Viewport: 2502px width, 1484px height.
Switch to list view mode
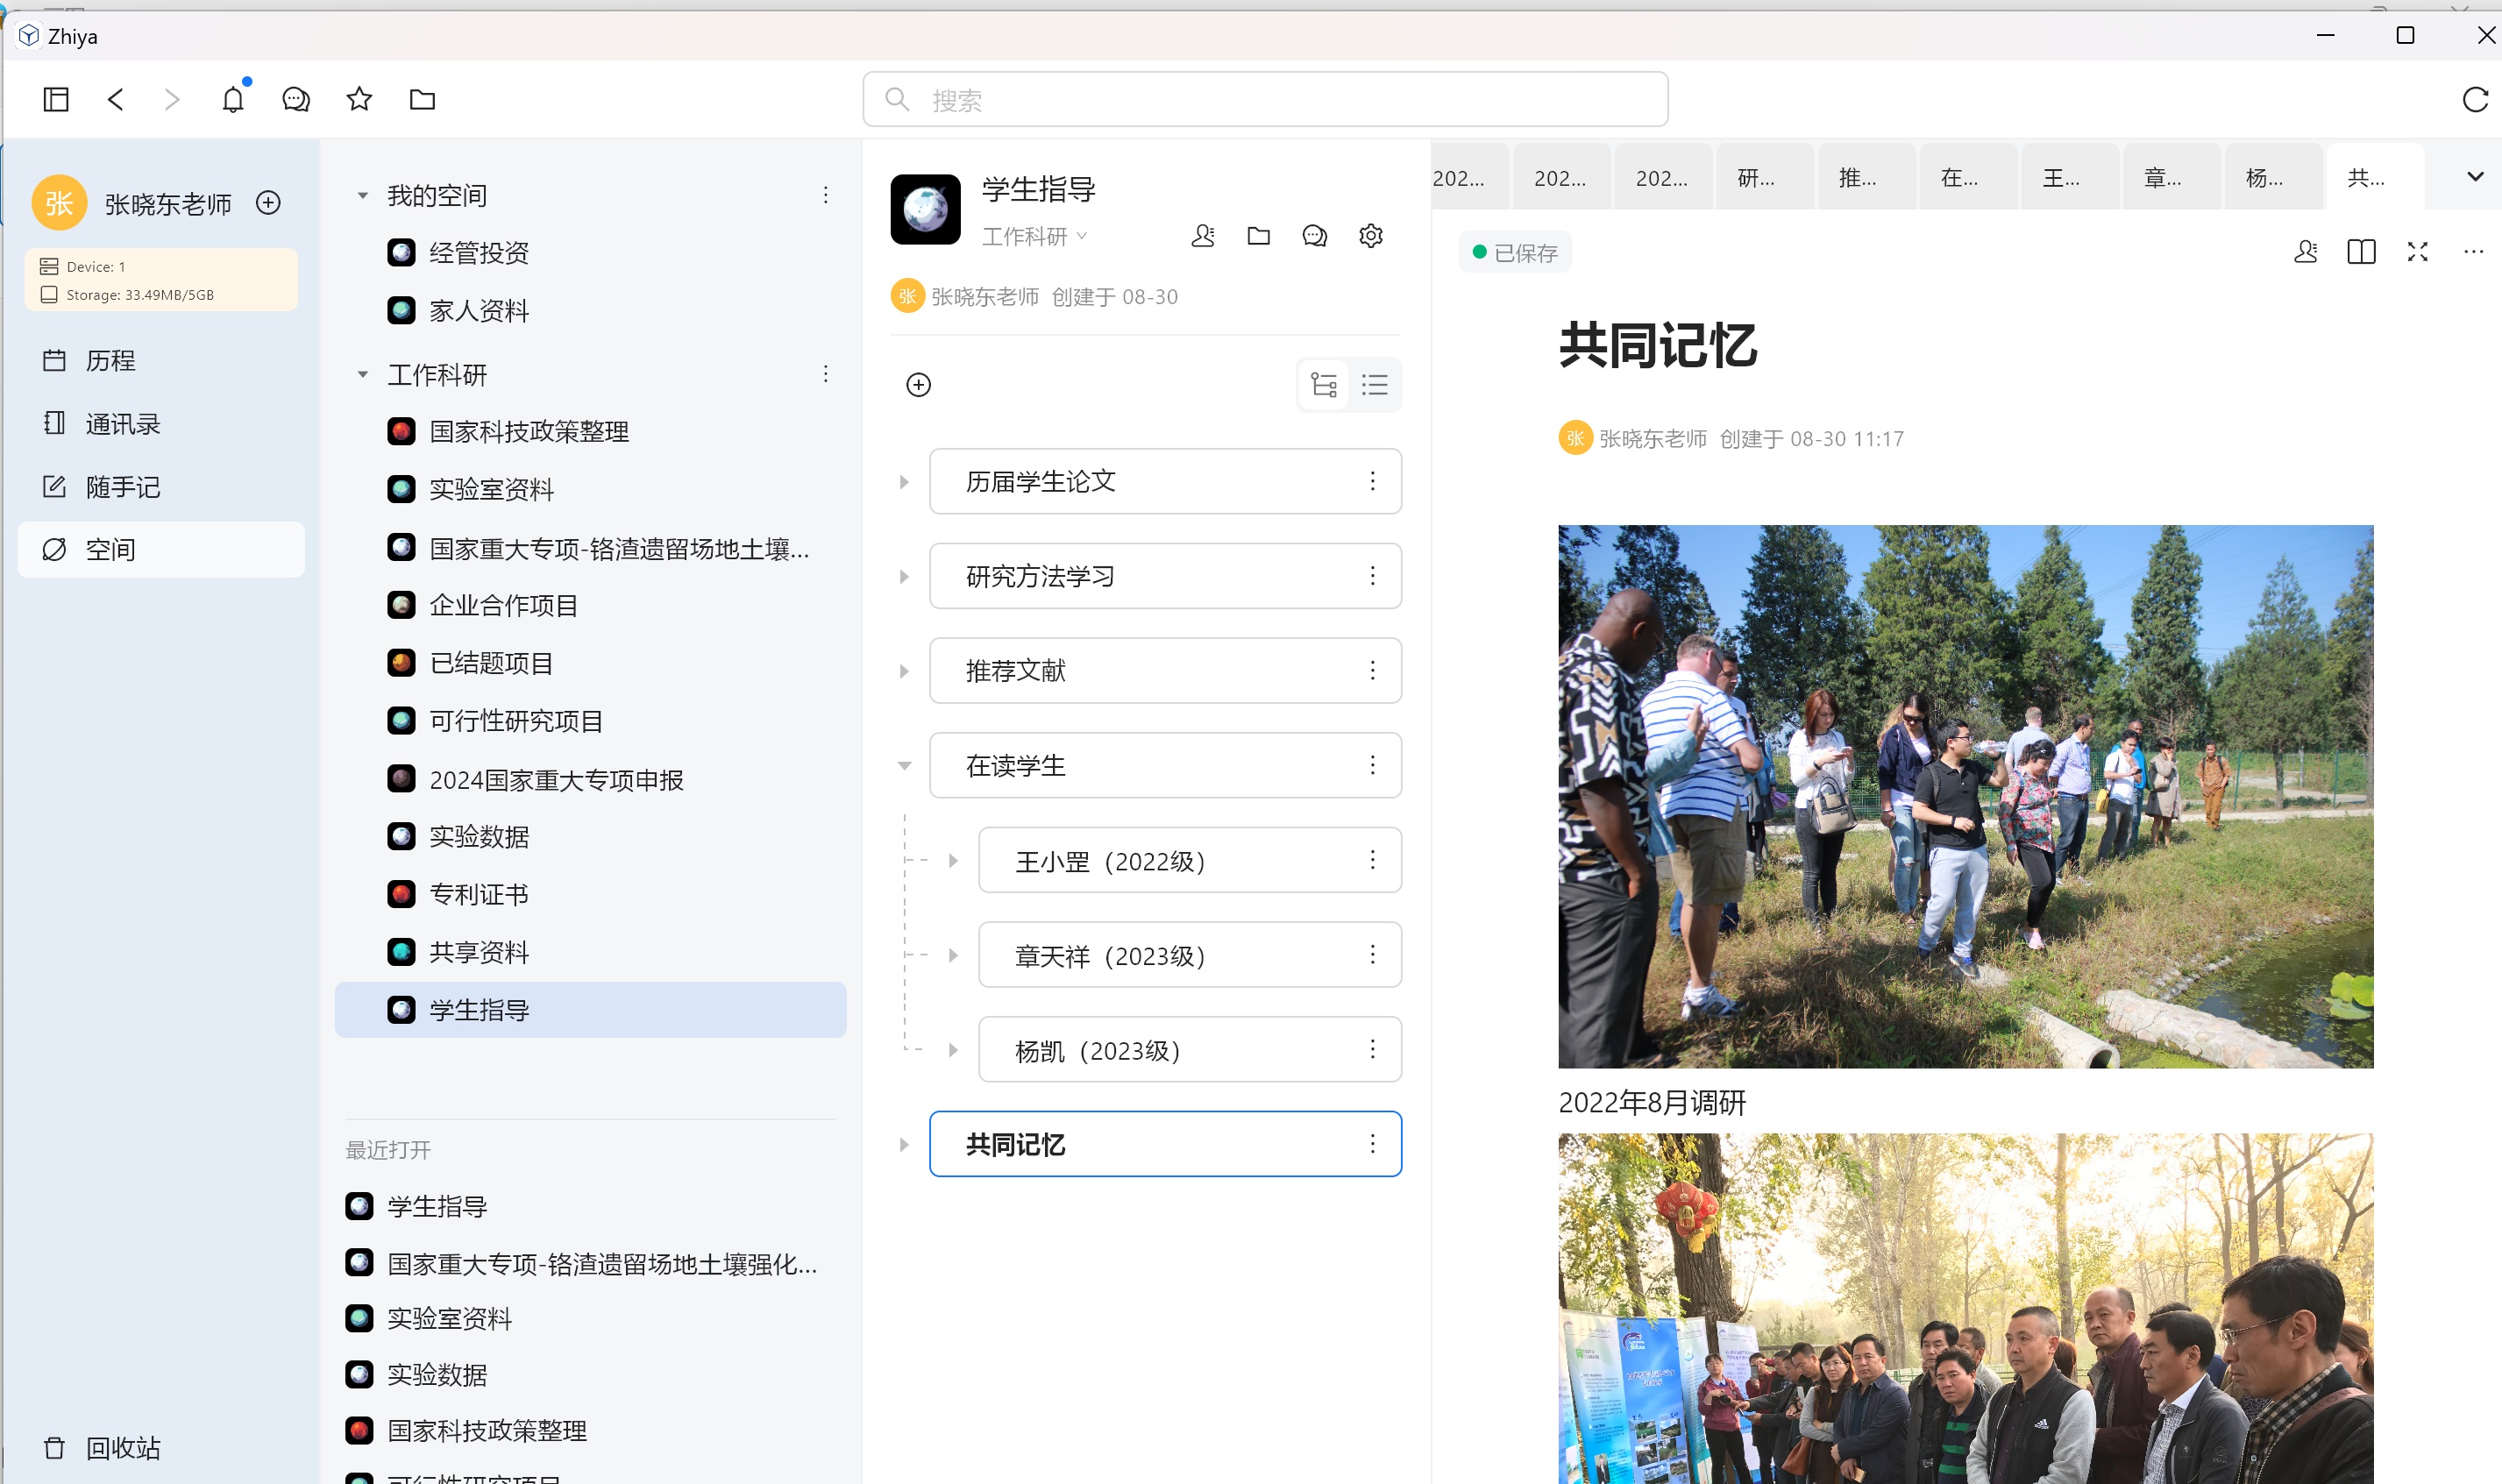[1375, 385]
